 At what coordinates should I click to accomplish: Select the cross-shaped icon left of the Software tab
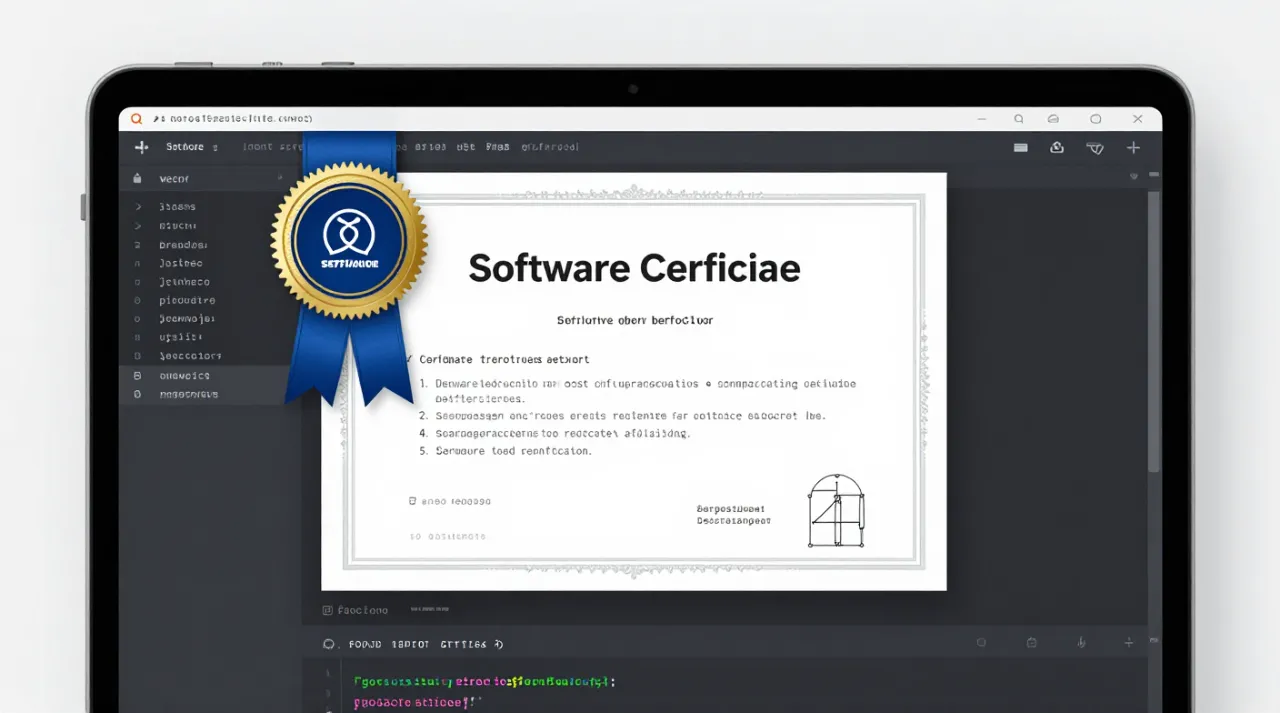[141, 147]
